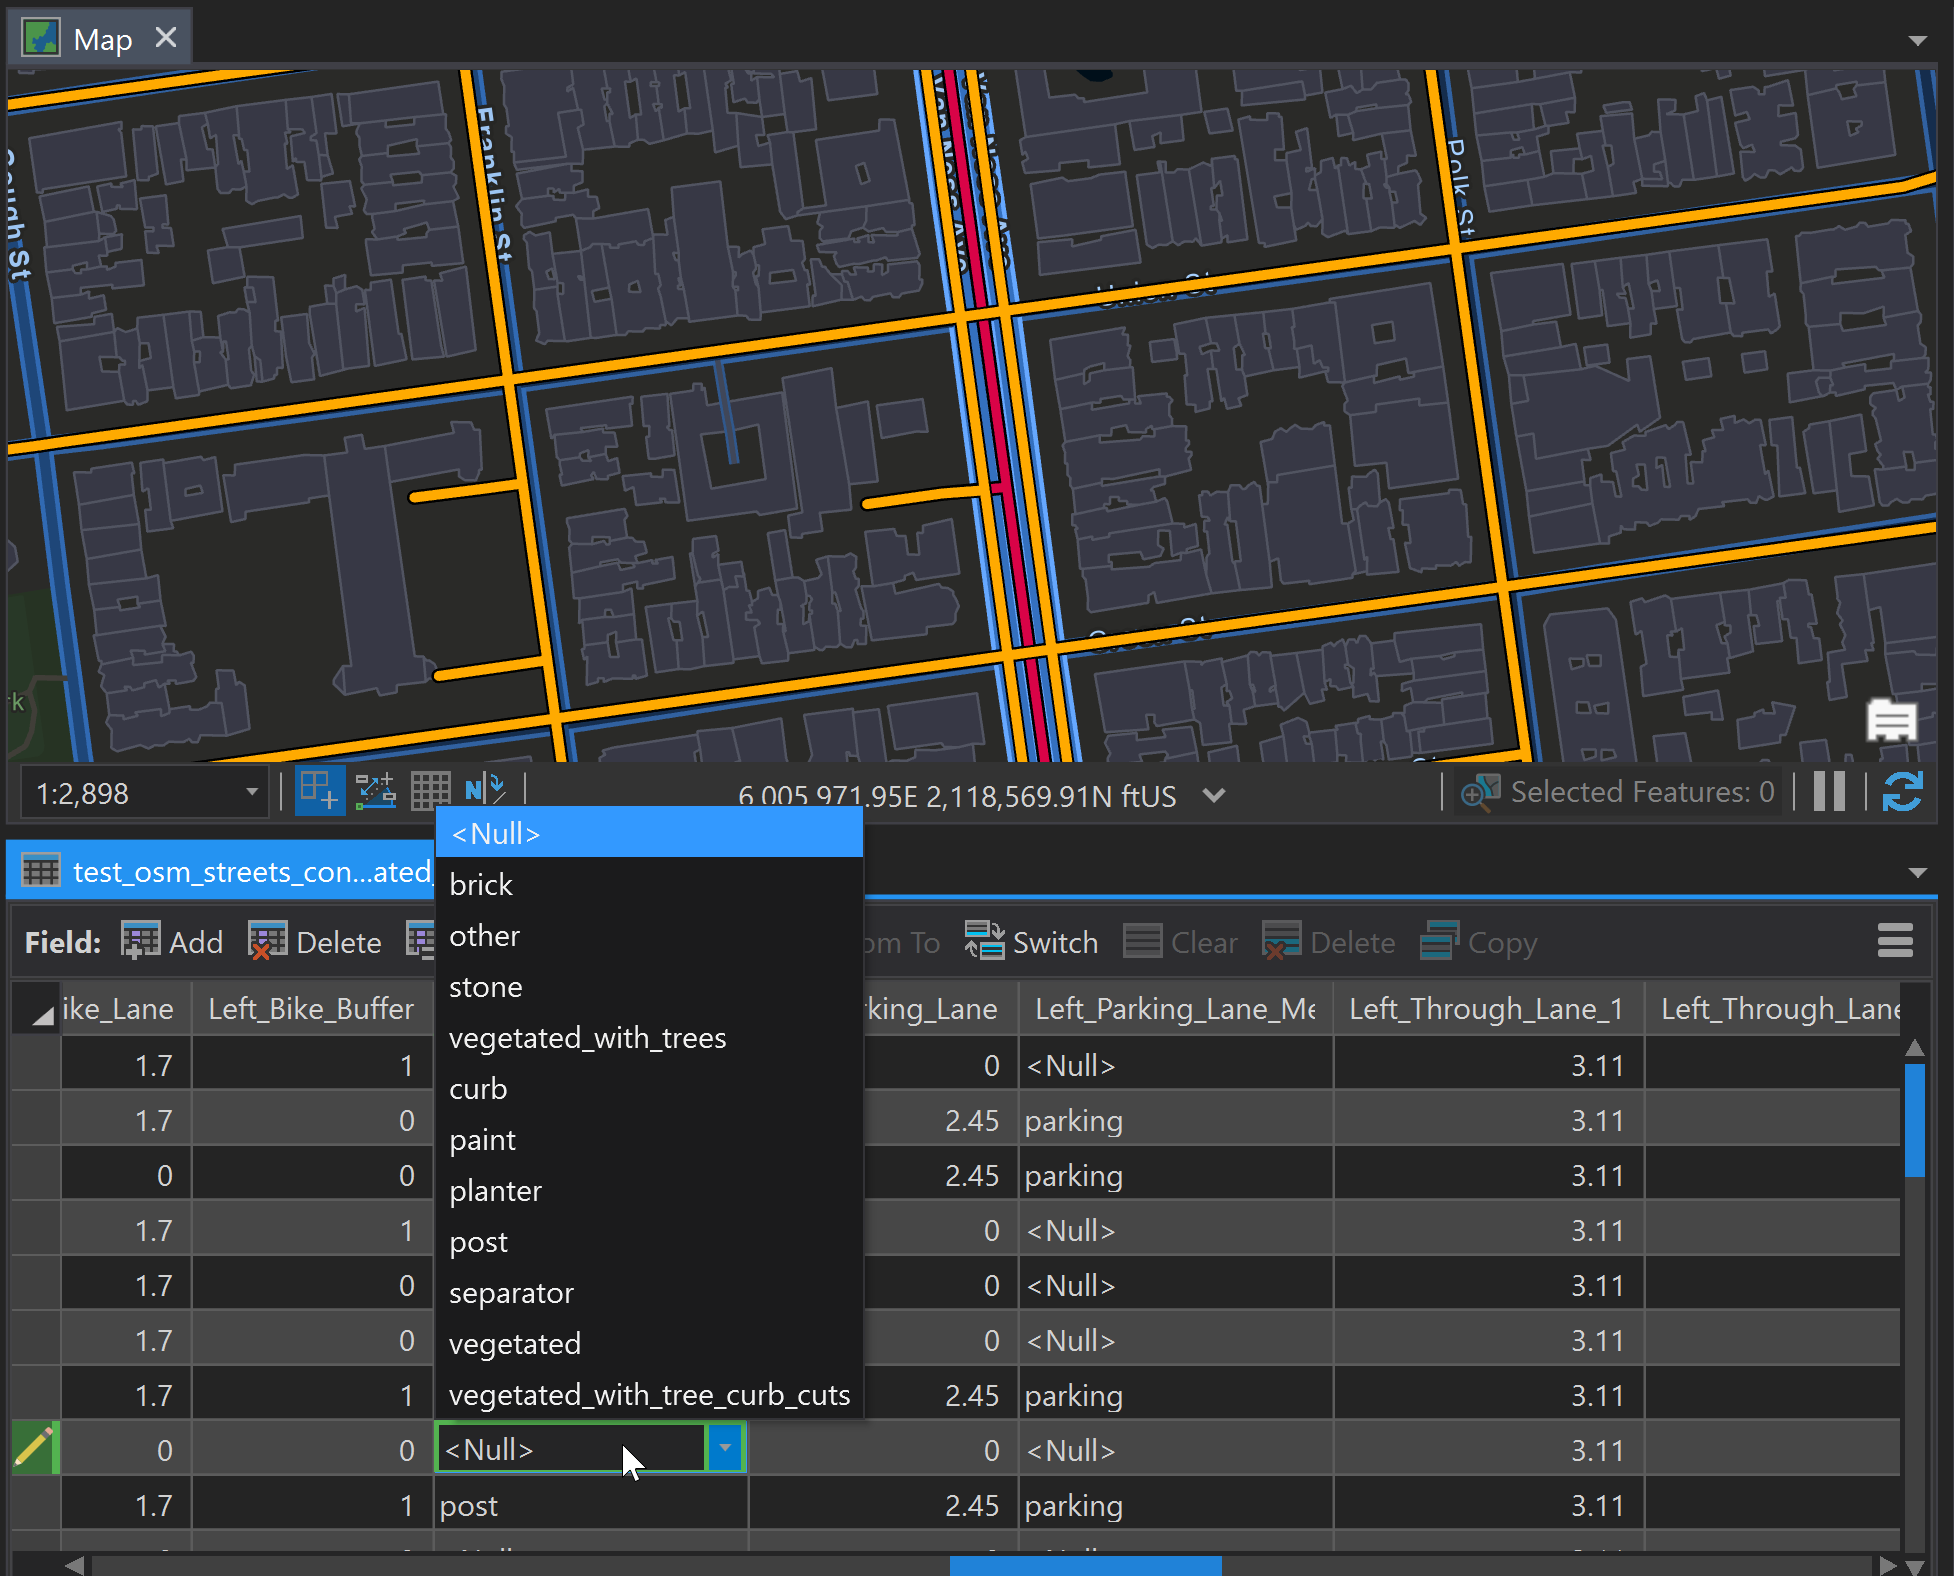1954x1576 pixels.
Task: Switch to the Map tab
Action: [100, 37]
